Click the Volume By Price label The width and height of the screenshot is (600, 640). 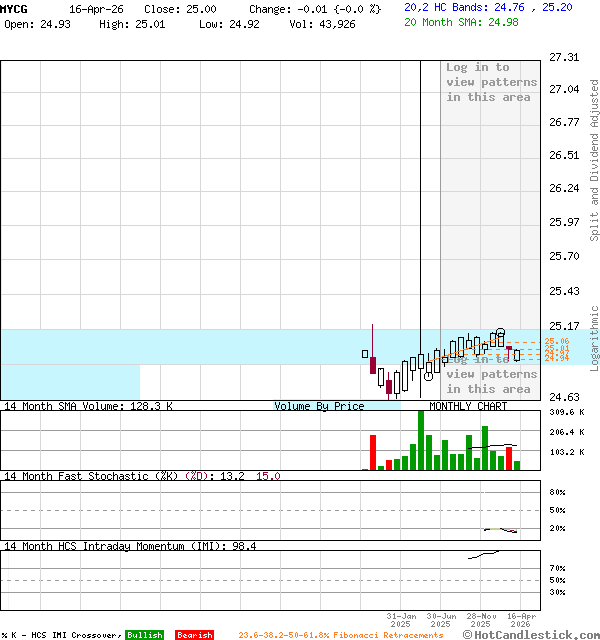tap(320, 406)
